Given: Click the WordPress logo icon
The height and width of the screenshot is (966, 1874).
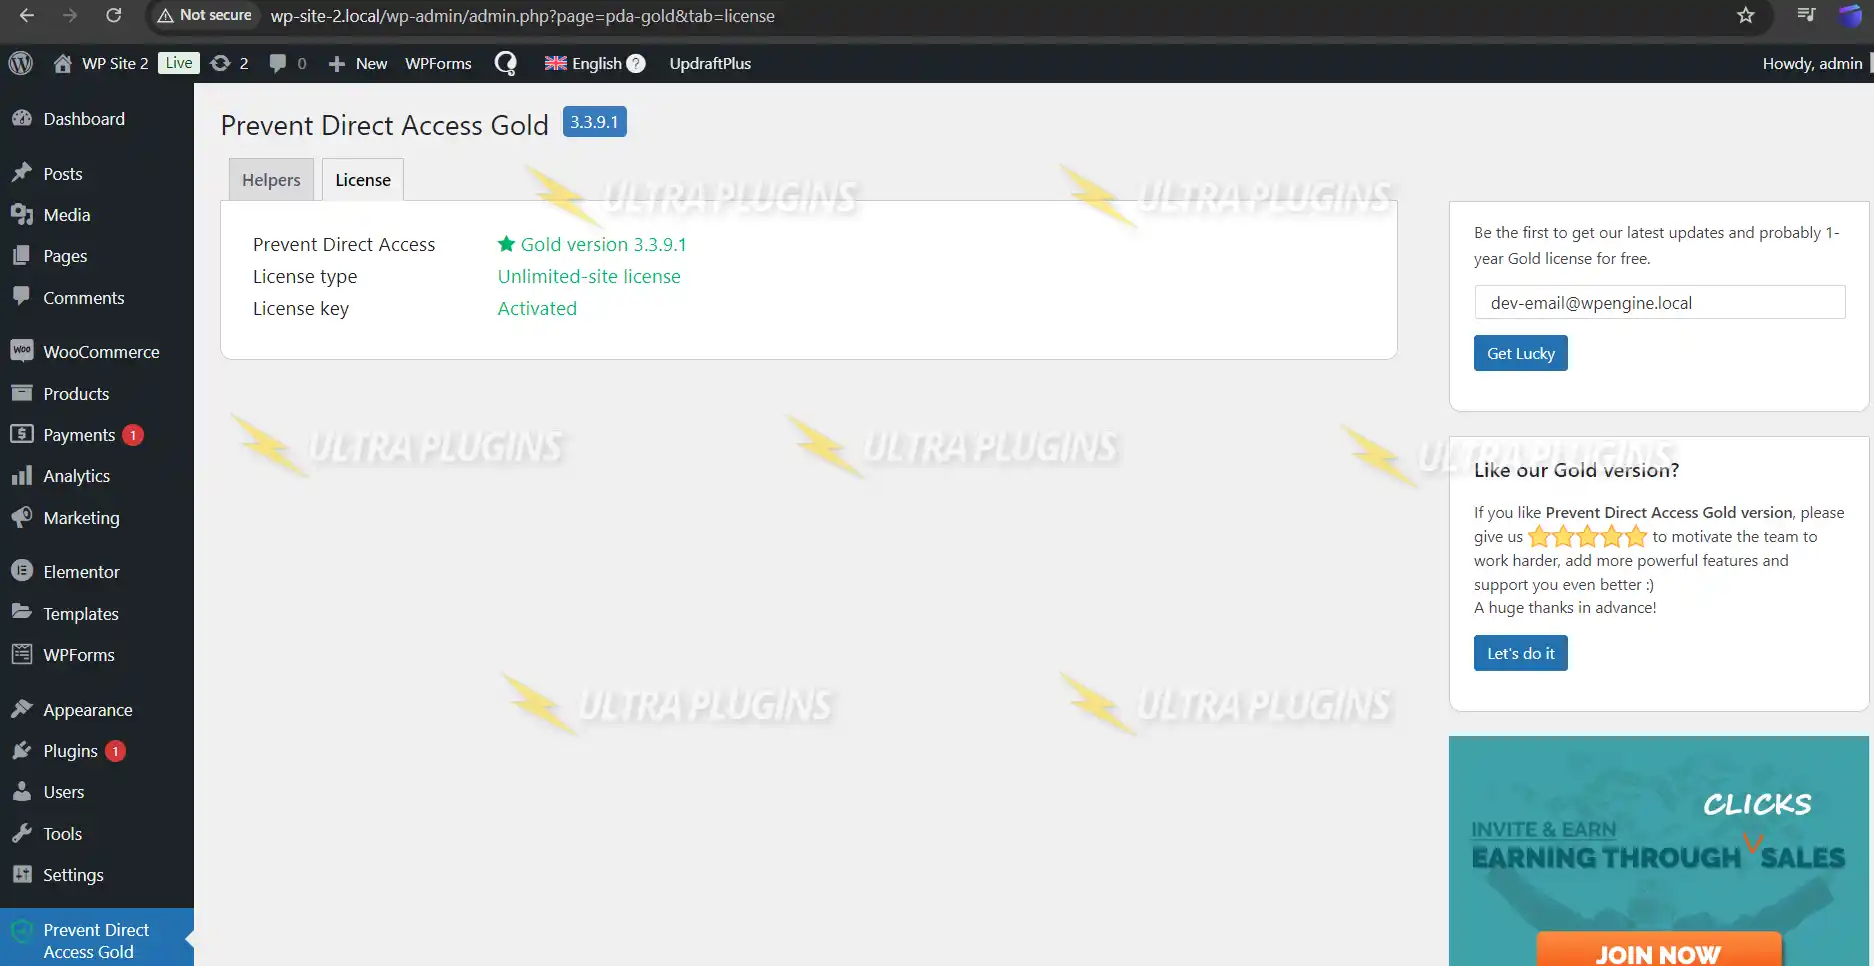Looking at the screenshot, I should click(21, 63).
